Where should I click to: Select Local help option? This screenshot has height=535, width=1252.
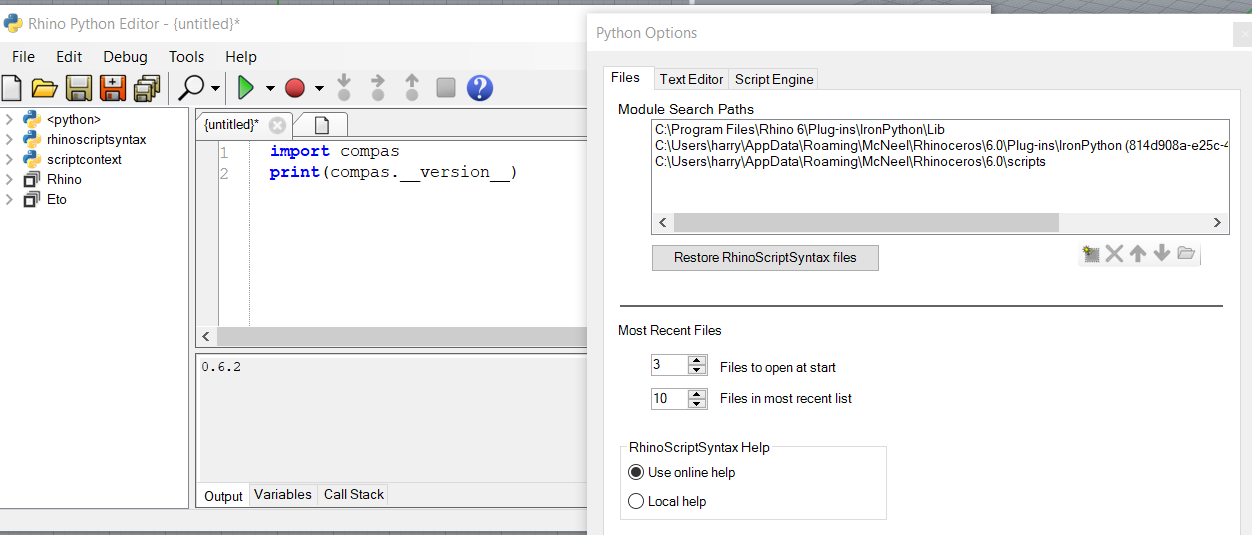[x=666, y=501]
